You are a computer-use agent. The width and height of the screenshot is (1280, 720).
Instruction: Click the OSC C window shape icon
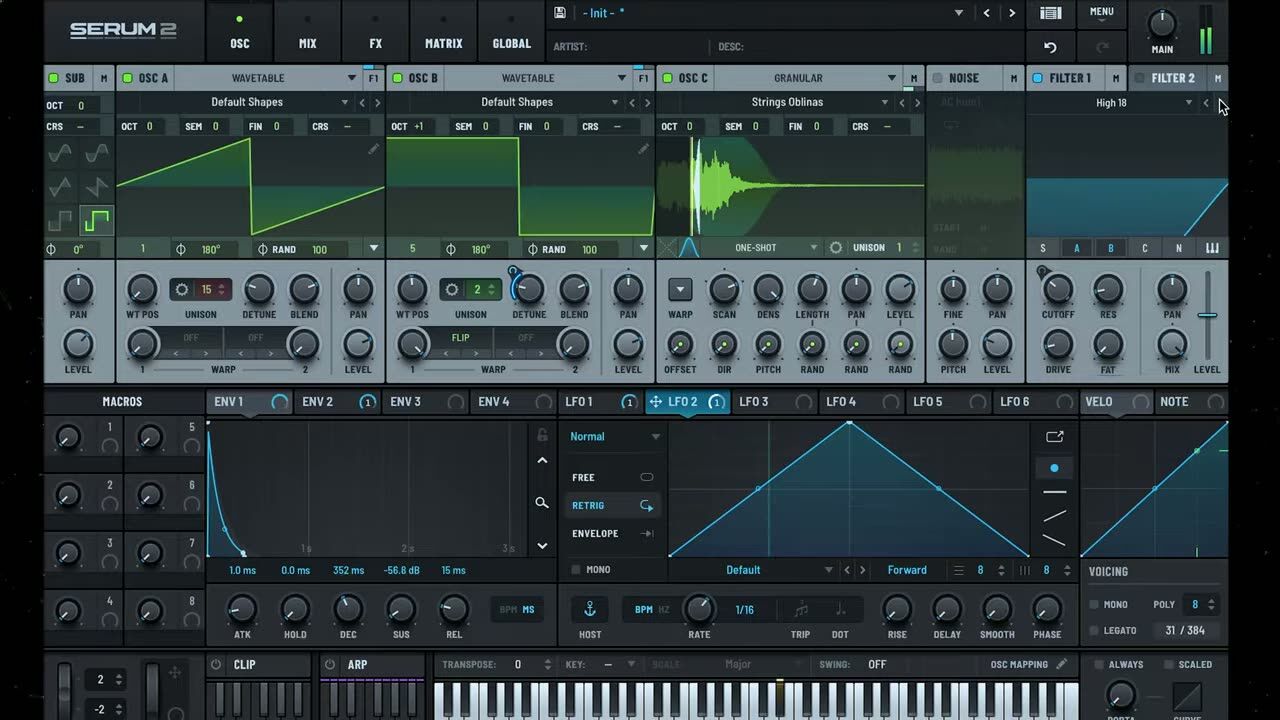click(x=689, y=248)
